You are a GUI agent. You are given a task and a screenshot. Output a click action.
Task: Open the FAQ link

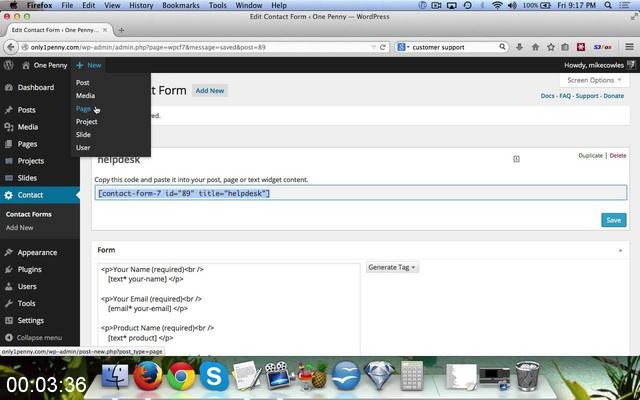[x=565, y=96]
